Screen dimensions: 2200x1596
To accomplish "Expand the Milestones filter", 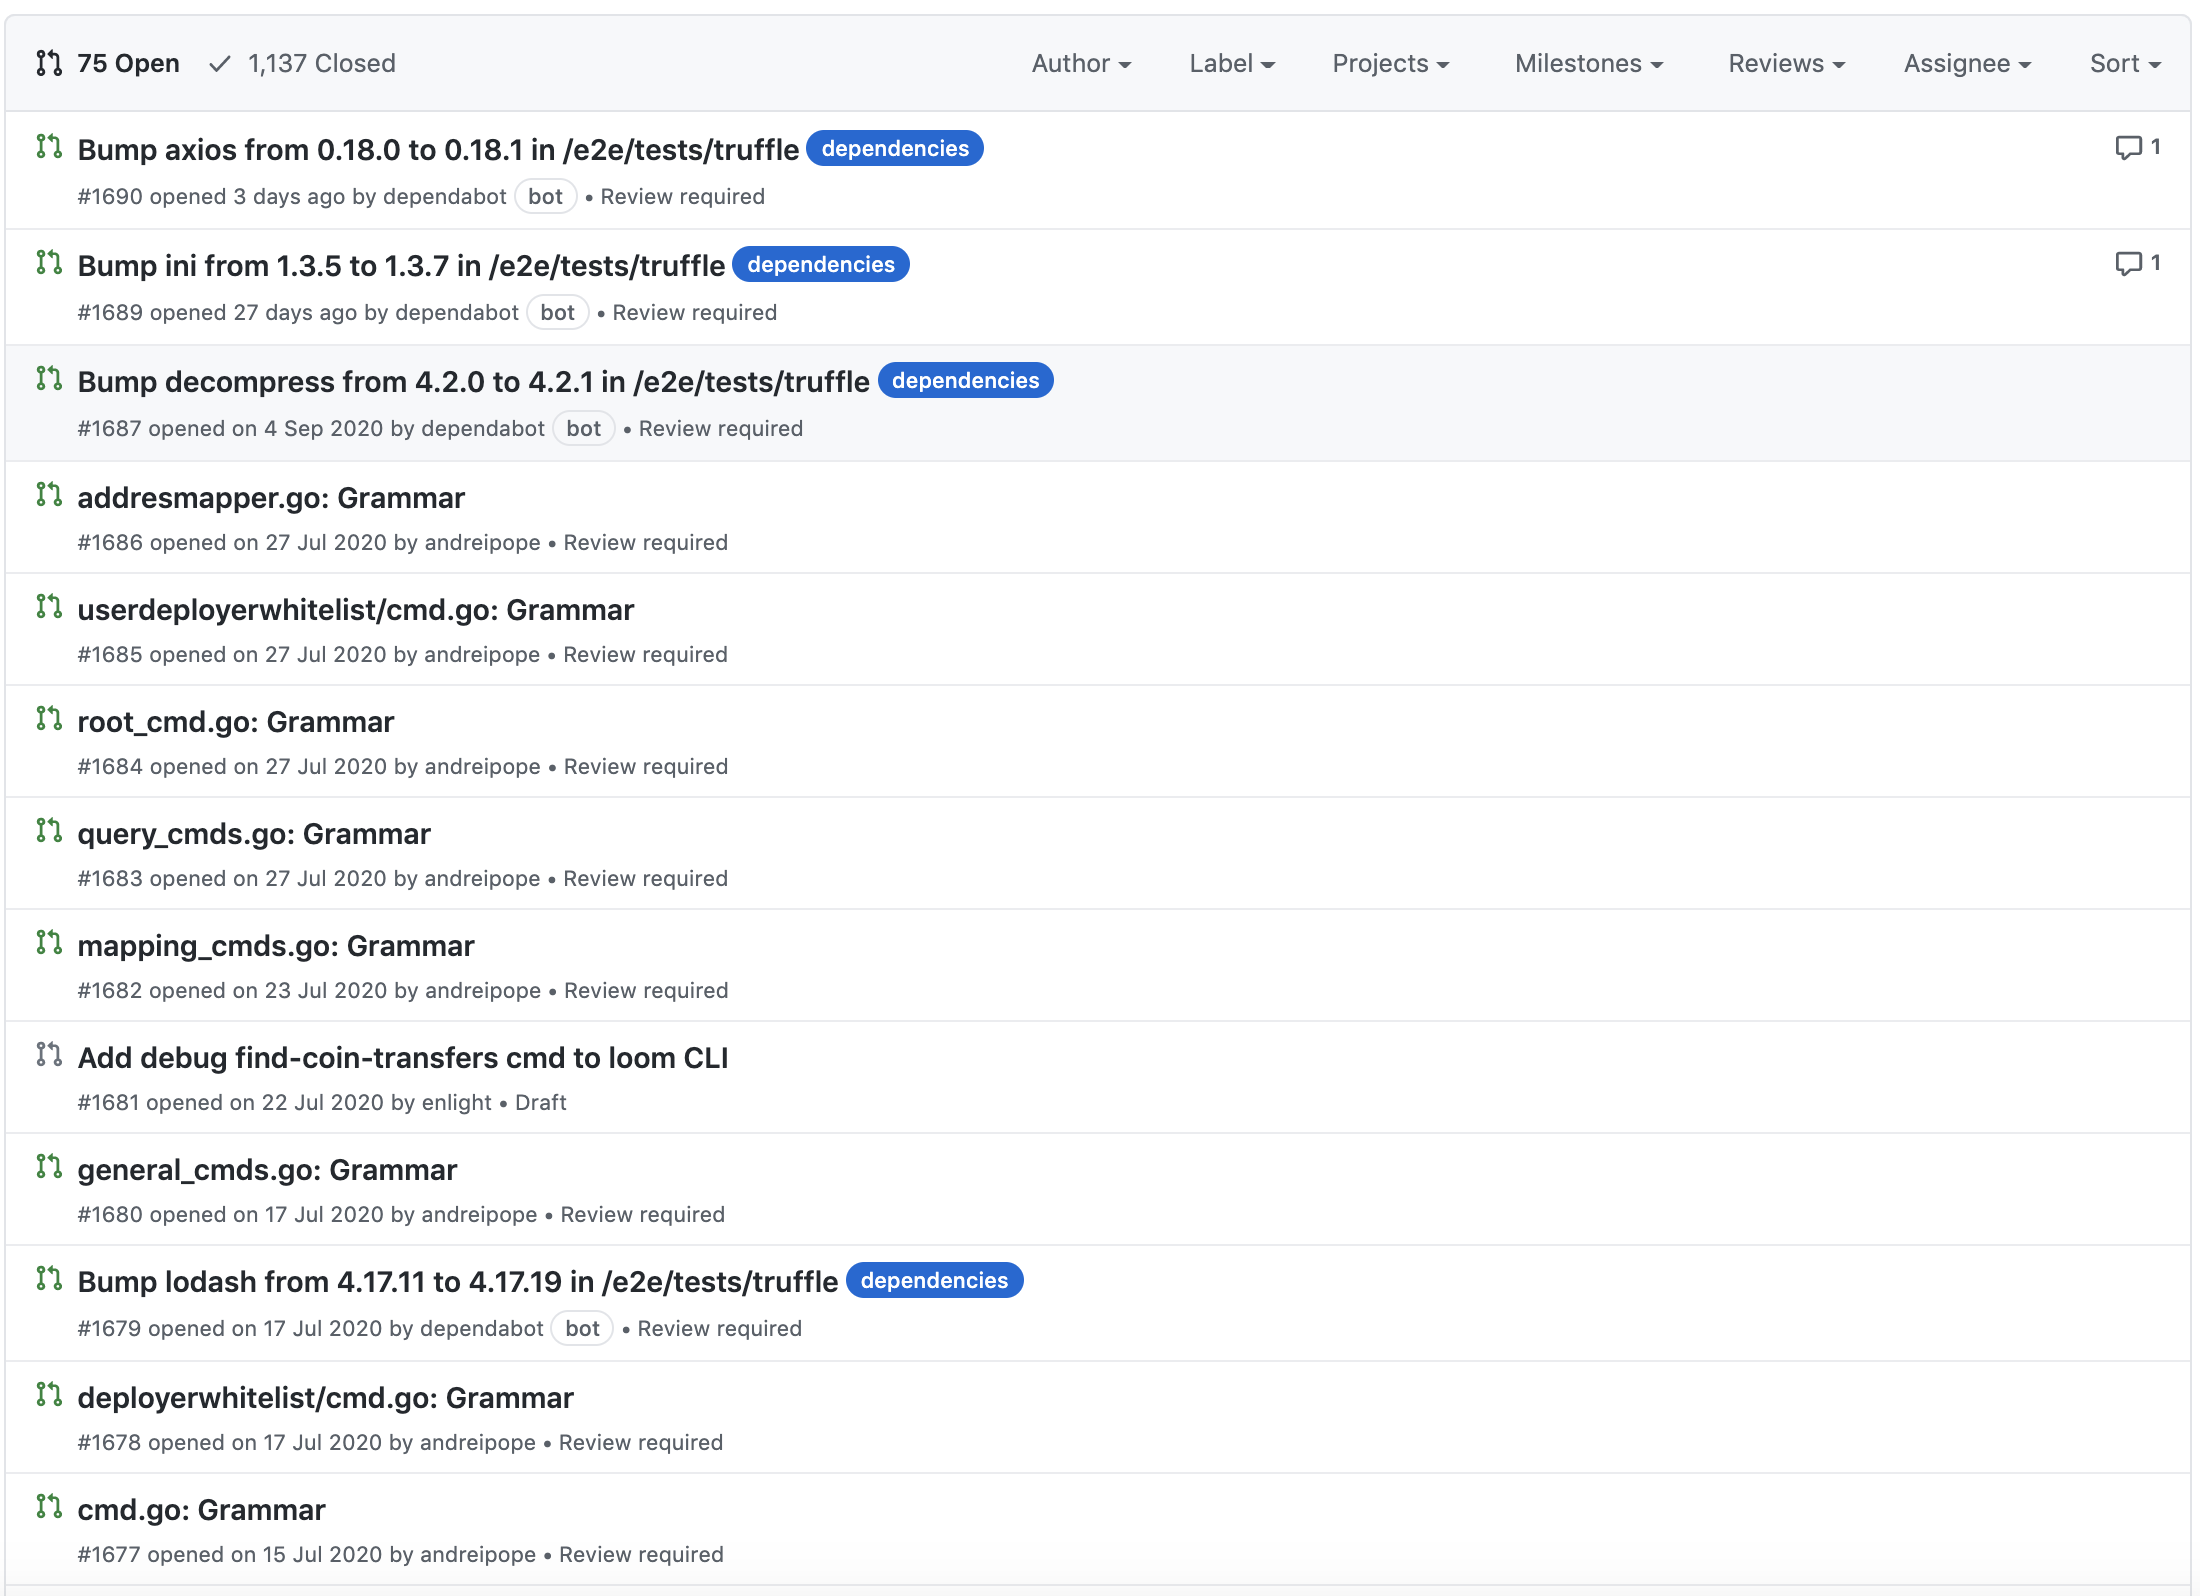I will pyautogui.click(x=1588, y=64).
